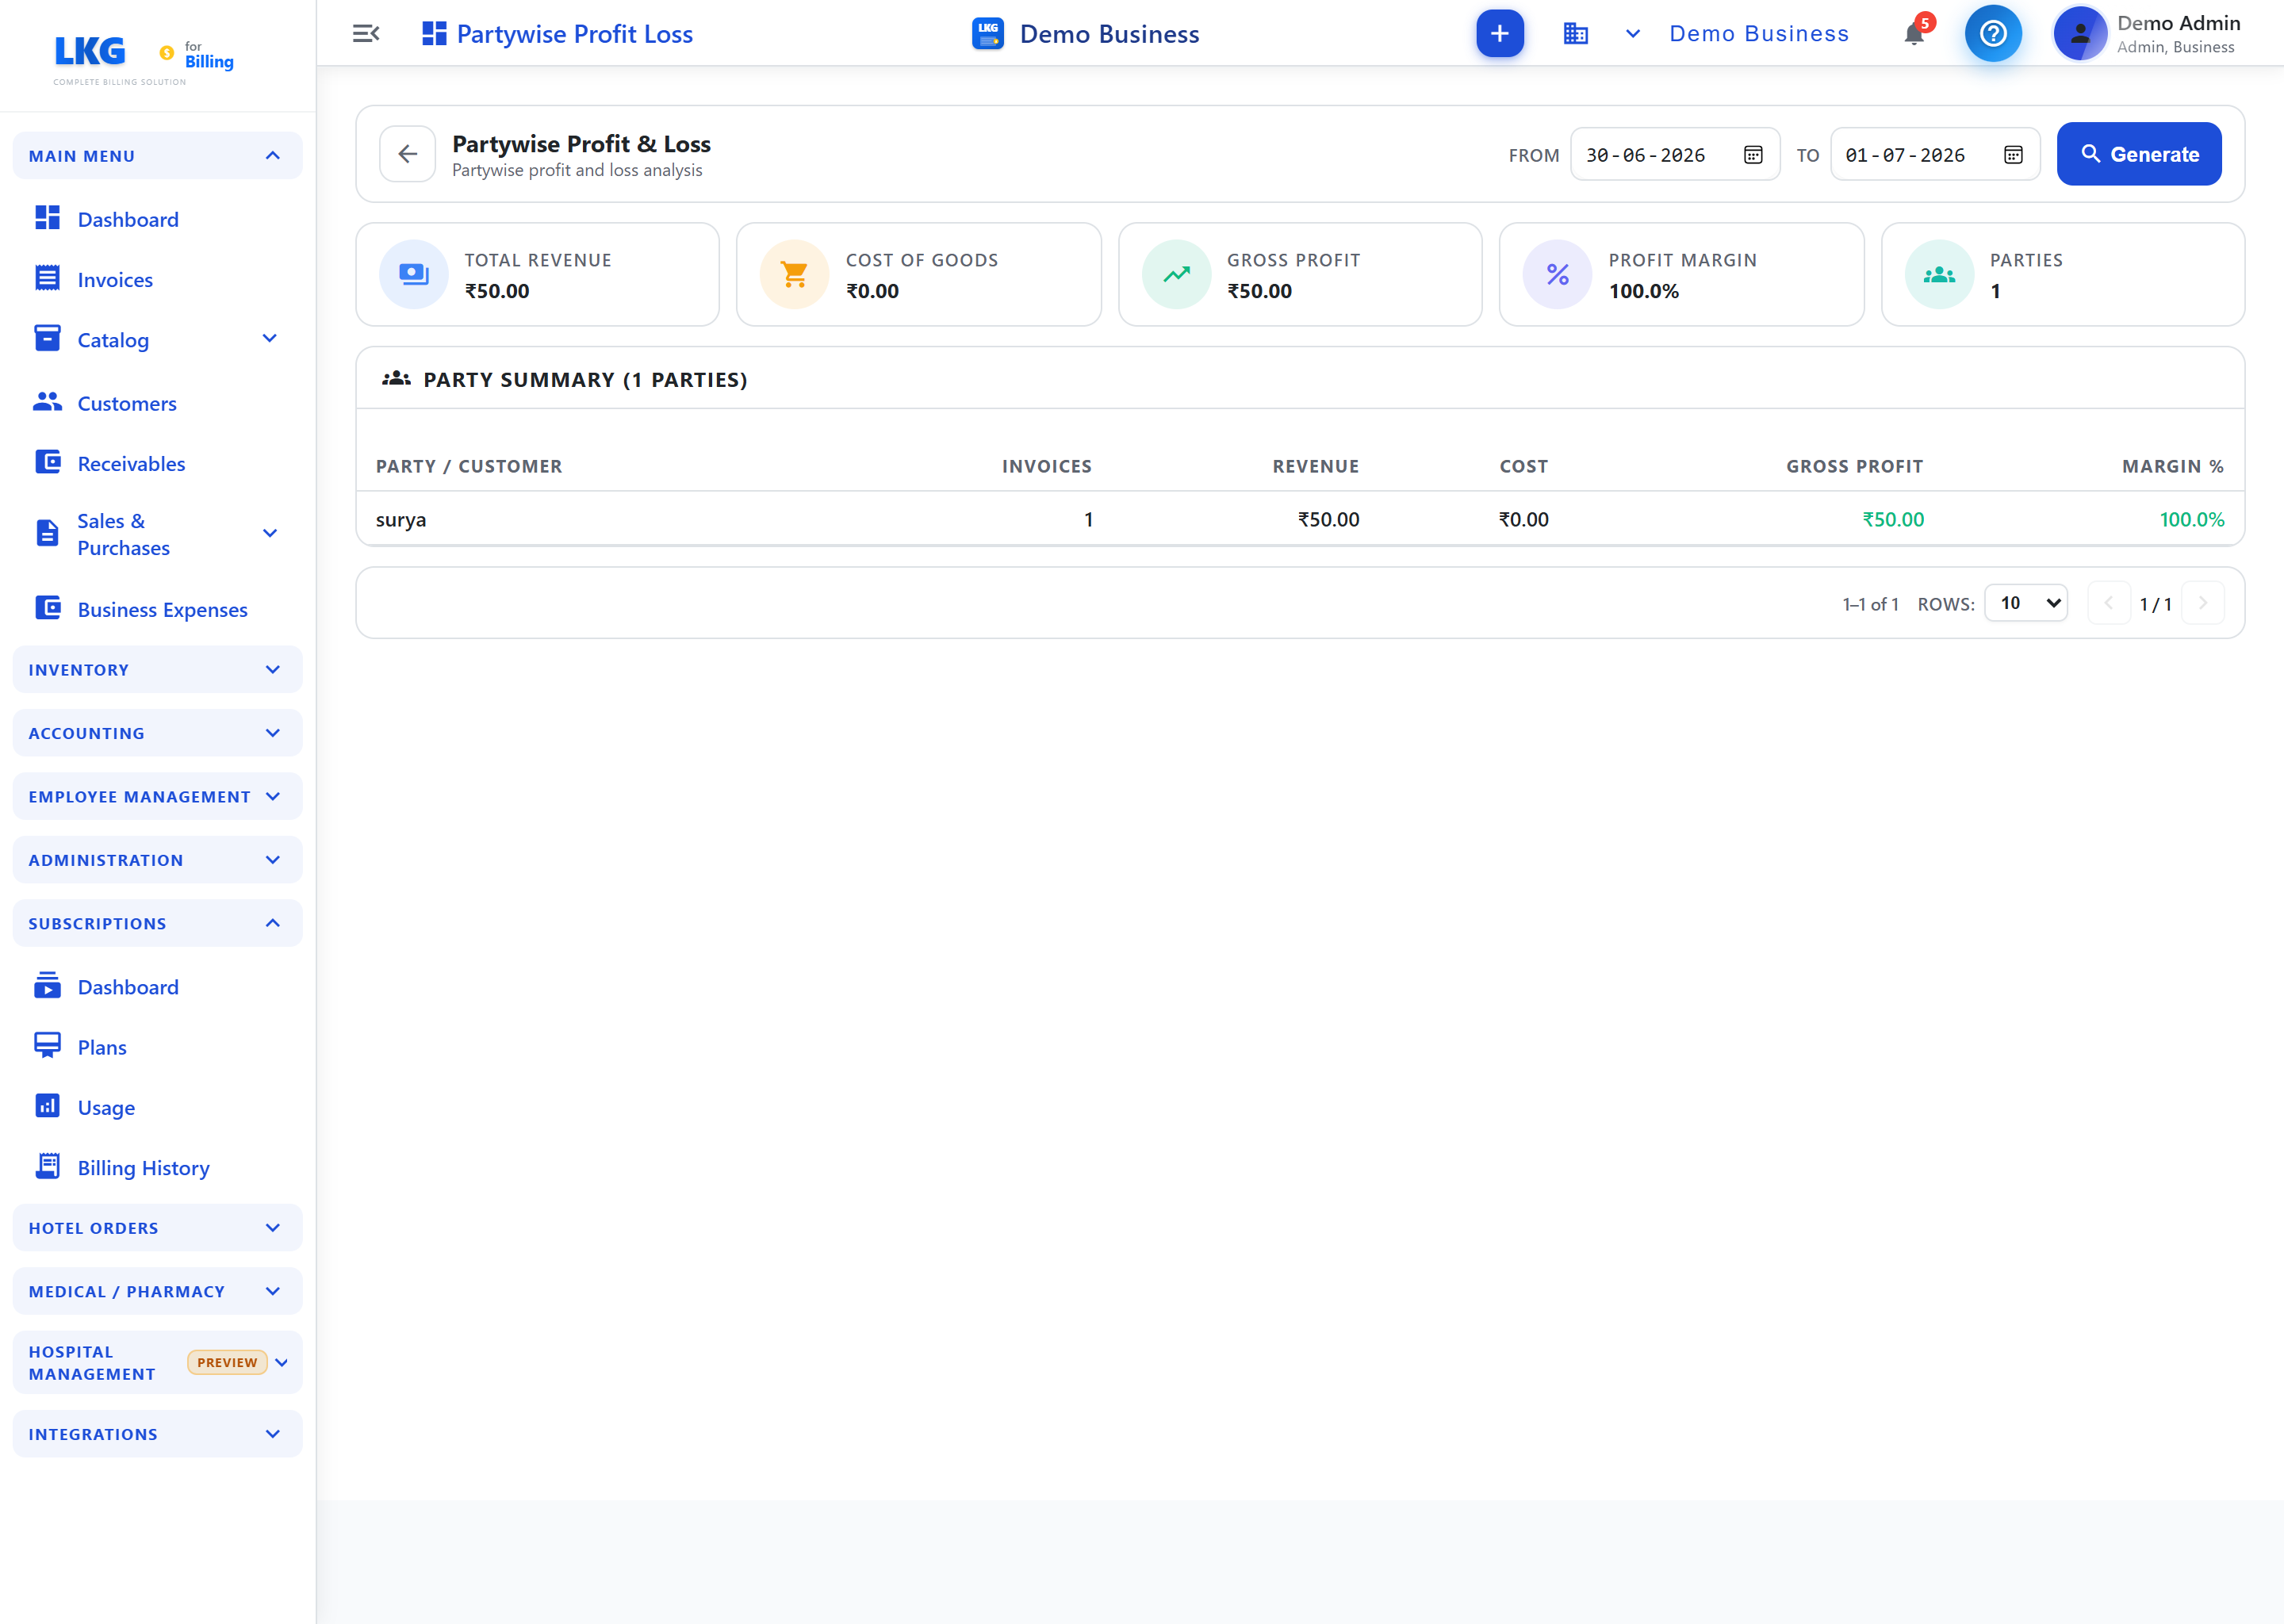2284x1624 pixels.
Task: Go to the previous results page
Action: pos(2109,603)
